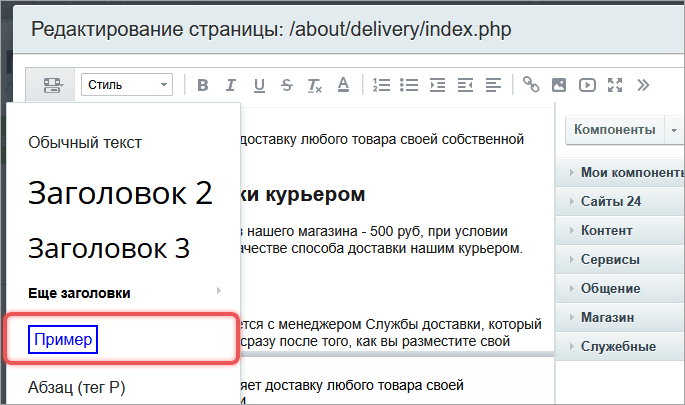
Task: Switch the editor to fullscreen mode
Action: point(615,85)
